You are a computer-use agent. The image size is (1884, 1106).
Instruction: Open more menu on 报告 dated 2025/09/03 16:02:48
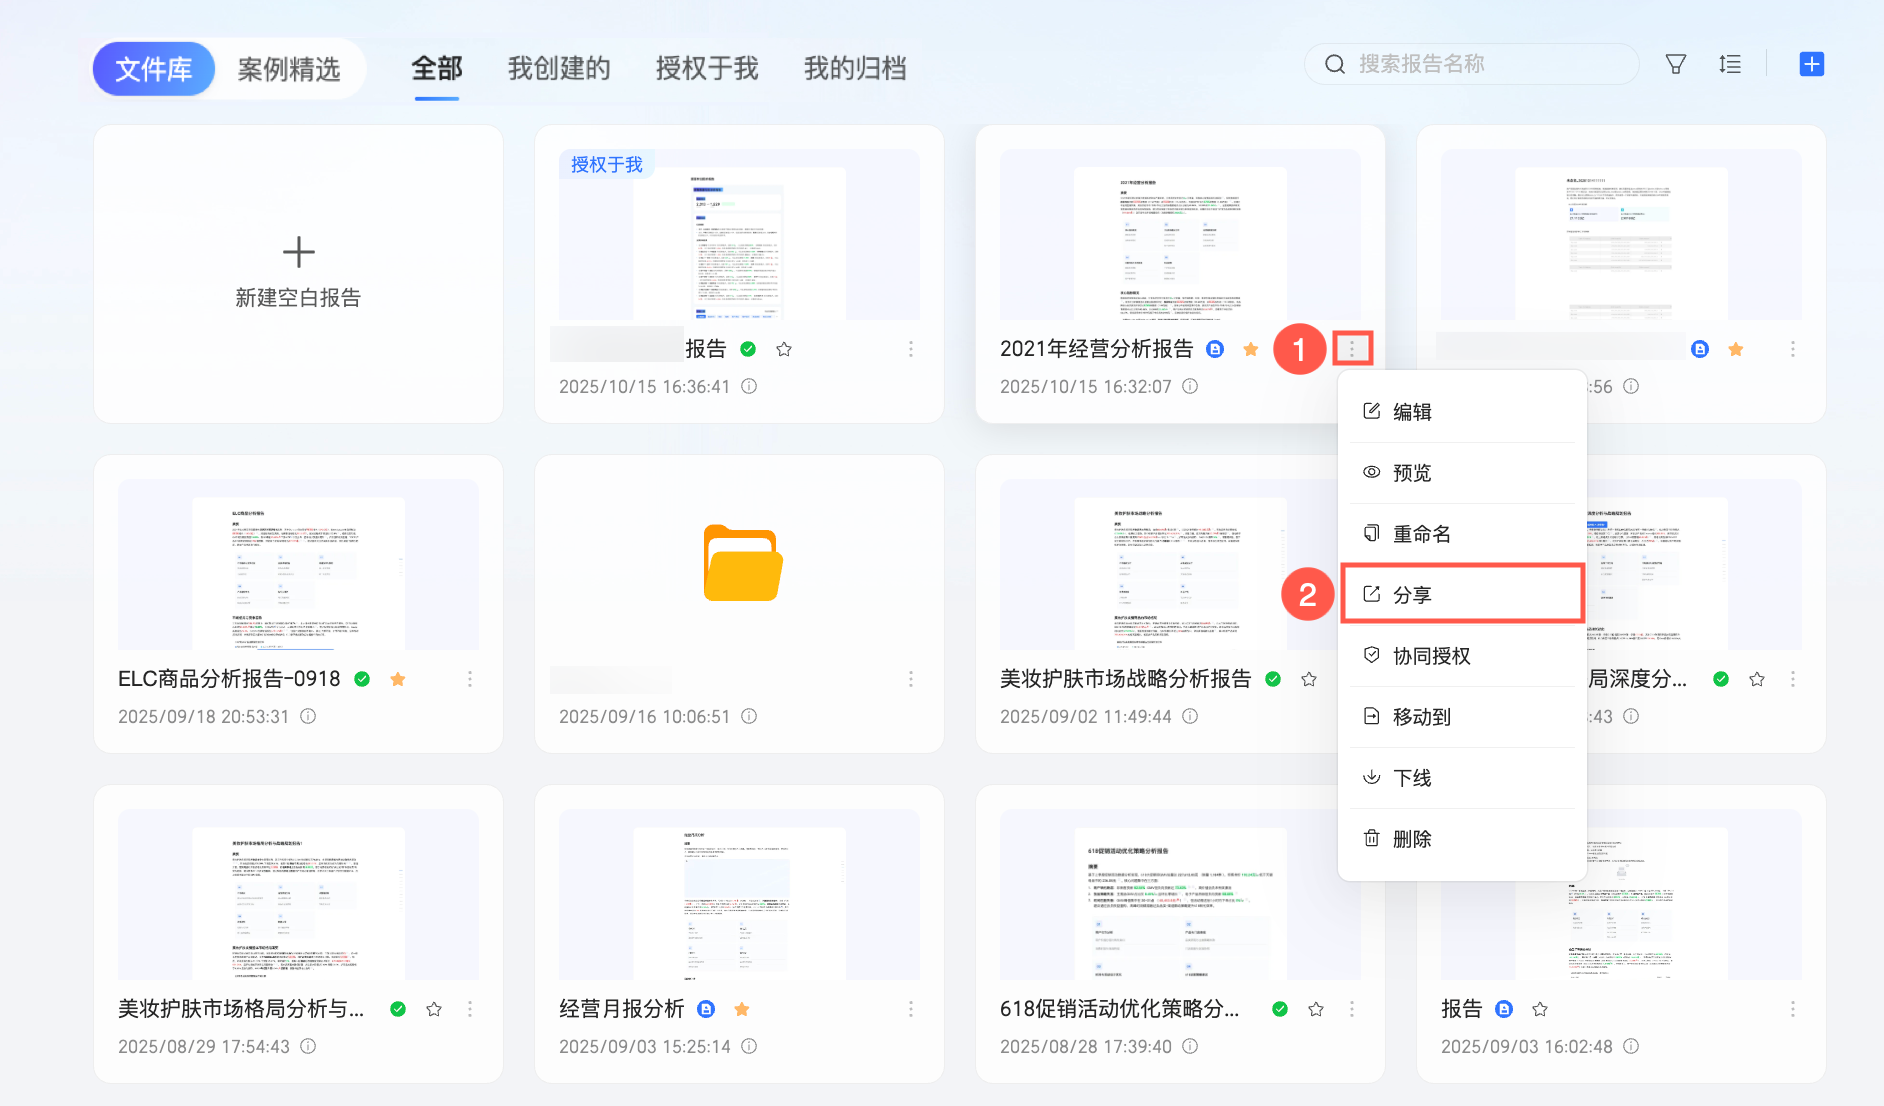pyautogui.click(x=1793, y=1009)
